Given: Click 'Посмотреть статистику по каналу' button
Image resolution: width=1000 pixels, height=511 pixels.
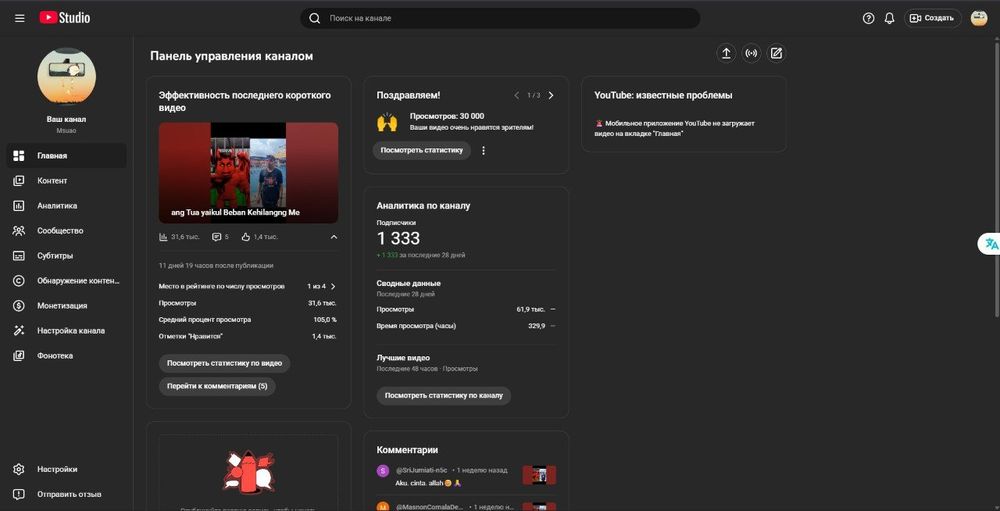Looking at the screenshot, I should [x=444, y=396].
